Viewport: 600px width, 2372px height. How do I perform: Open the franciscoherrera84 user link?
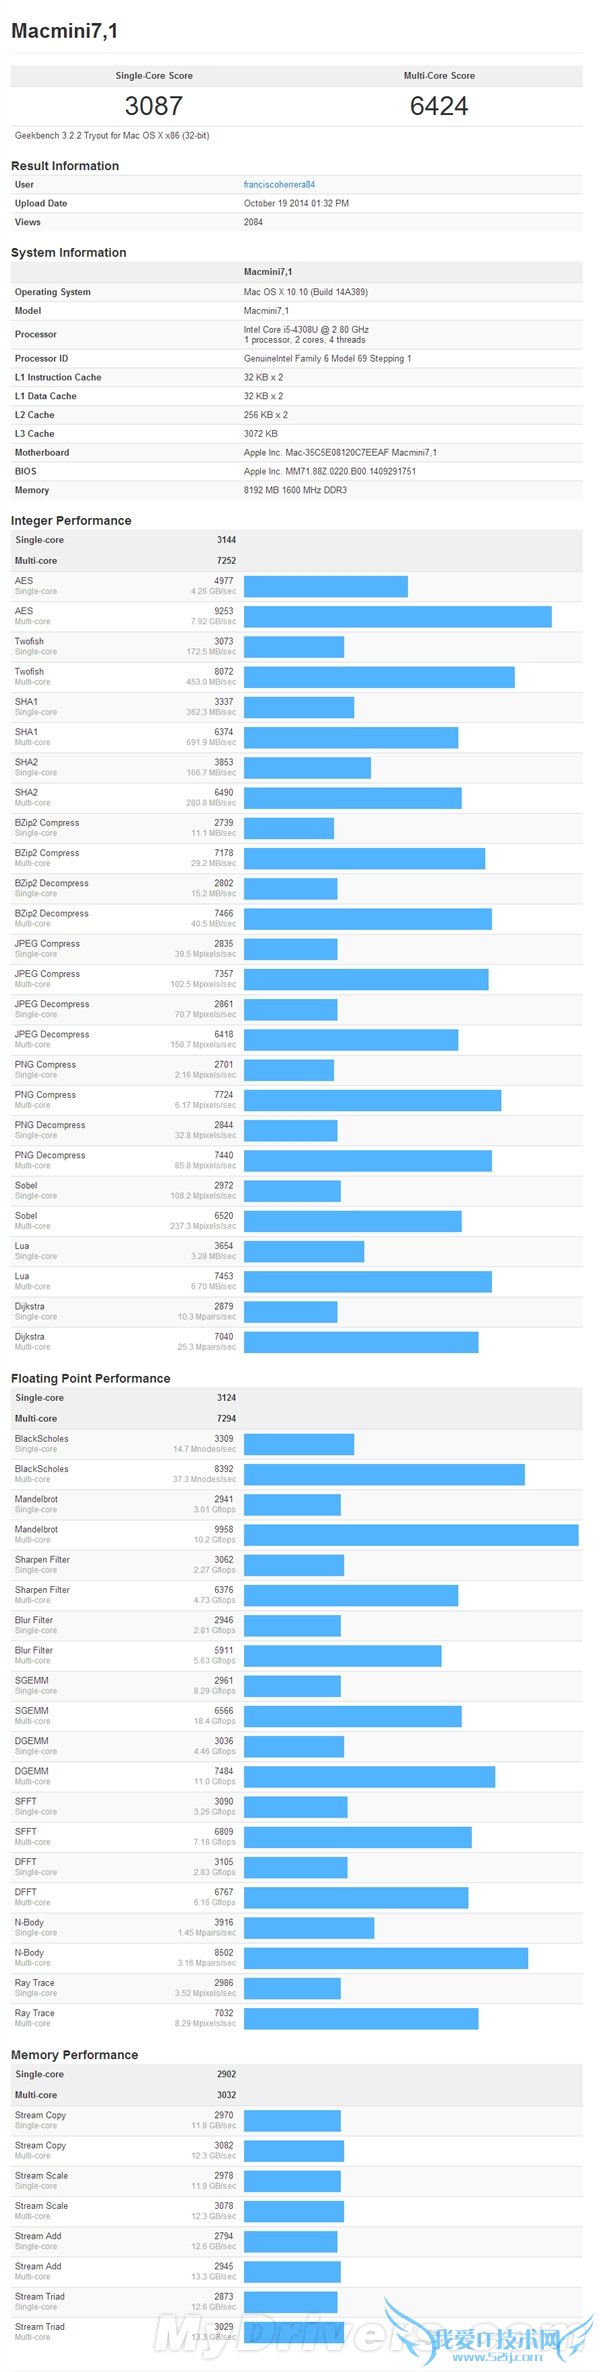[x=279, y=185]
